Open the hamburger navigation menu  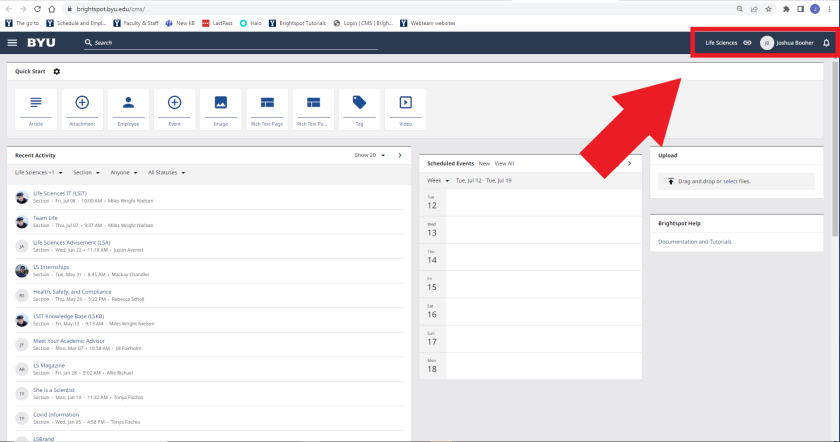[12, 43]
